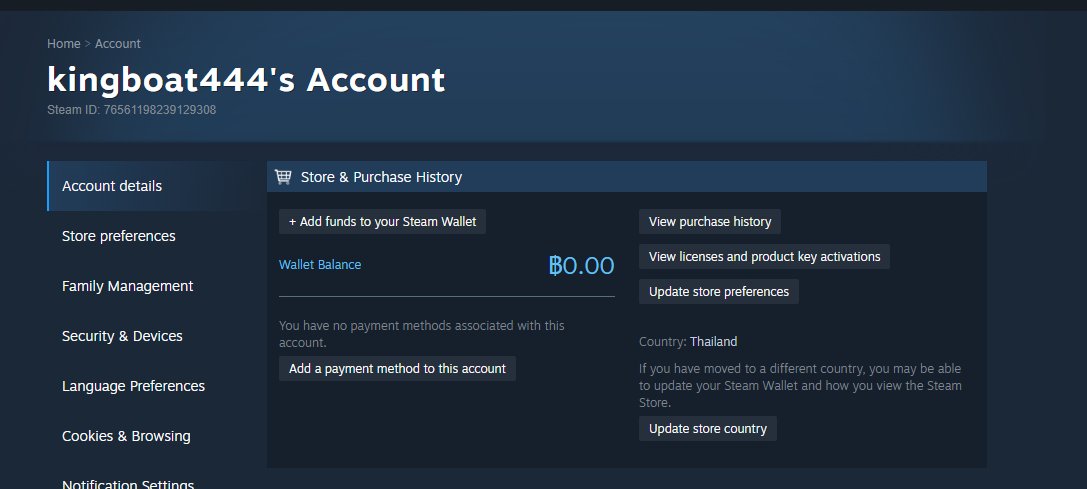Open Notification Settings in sidebar
The height and width of the screenshot is (489, 1087).
[128, 484]
